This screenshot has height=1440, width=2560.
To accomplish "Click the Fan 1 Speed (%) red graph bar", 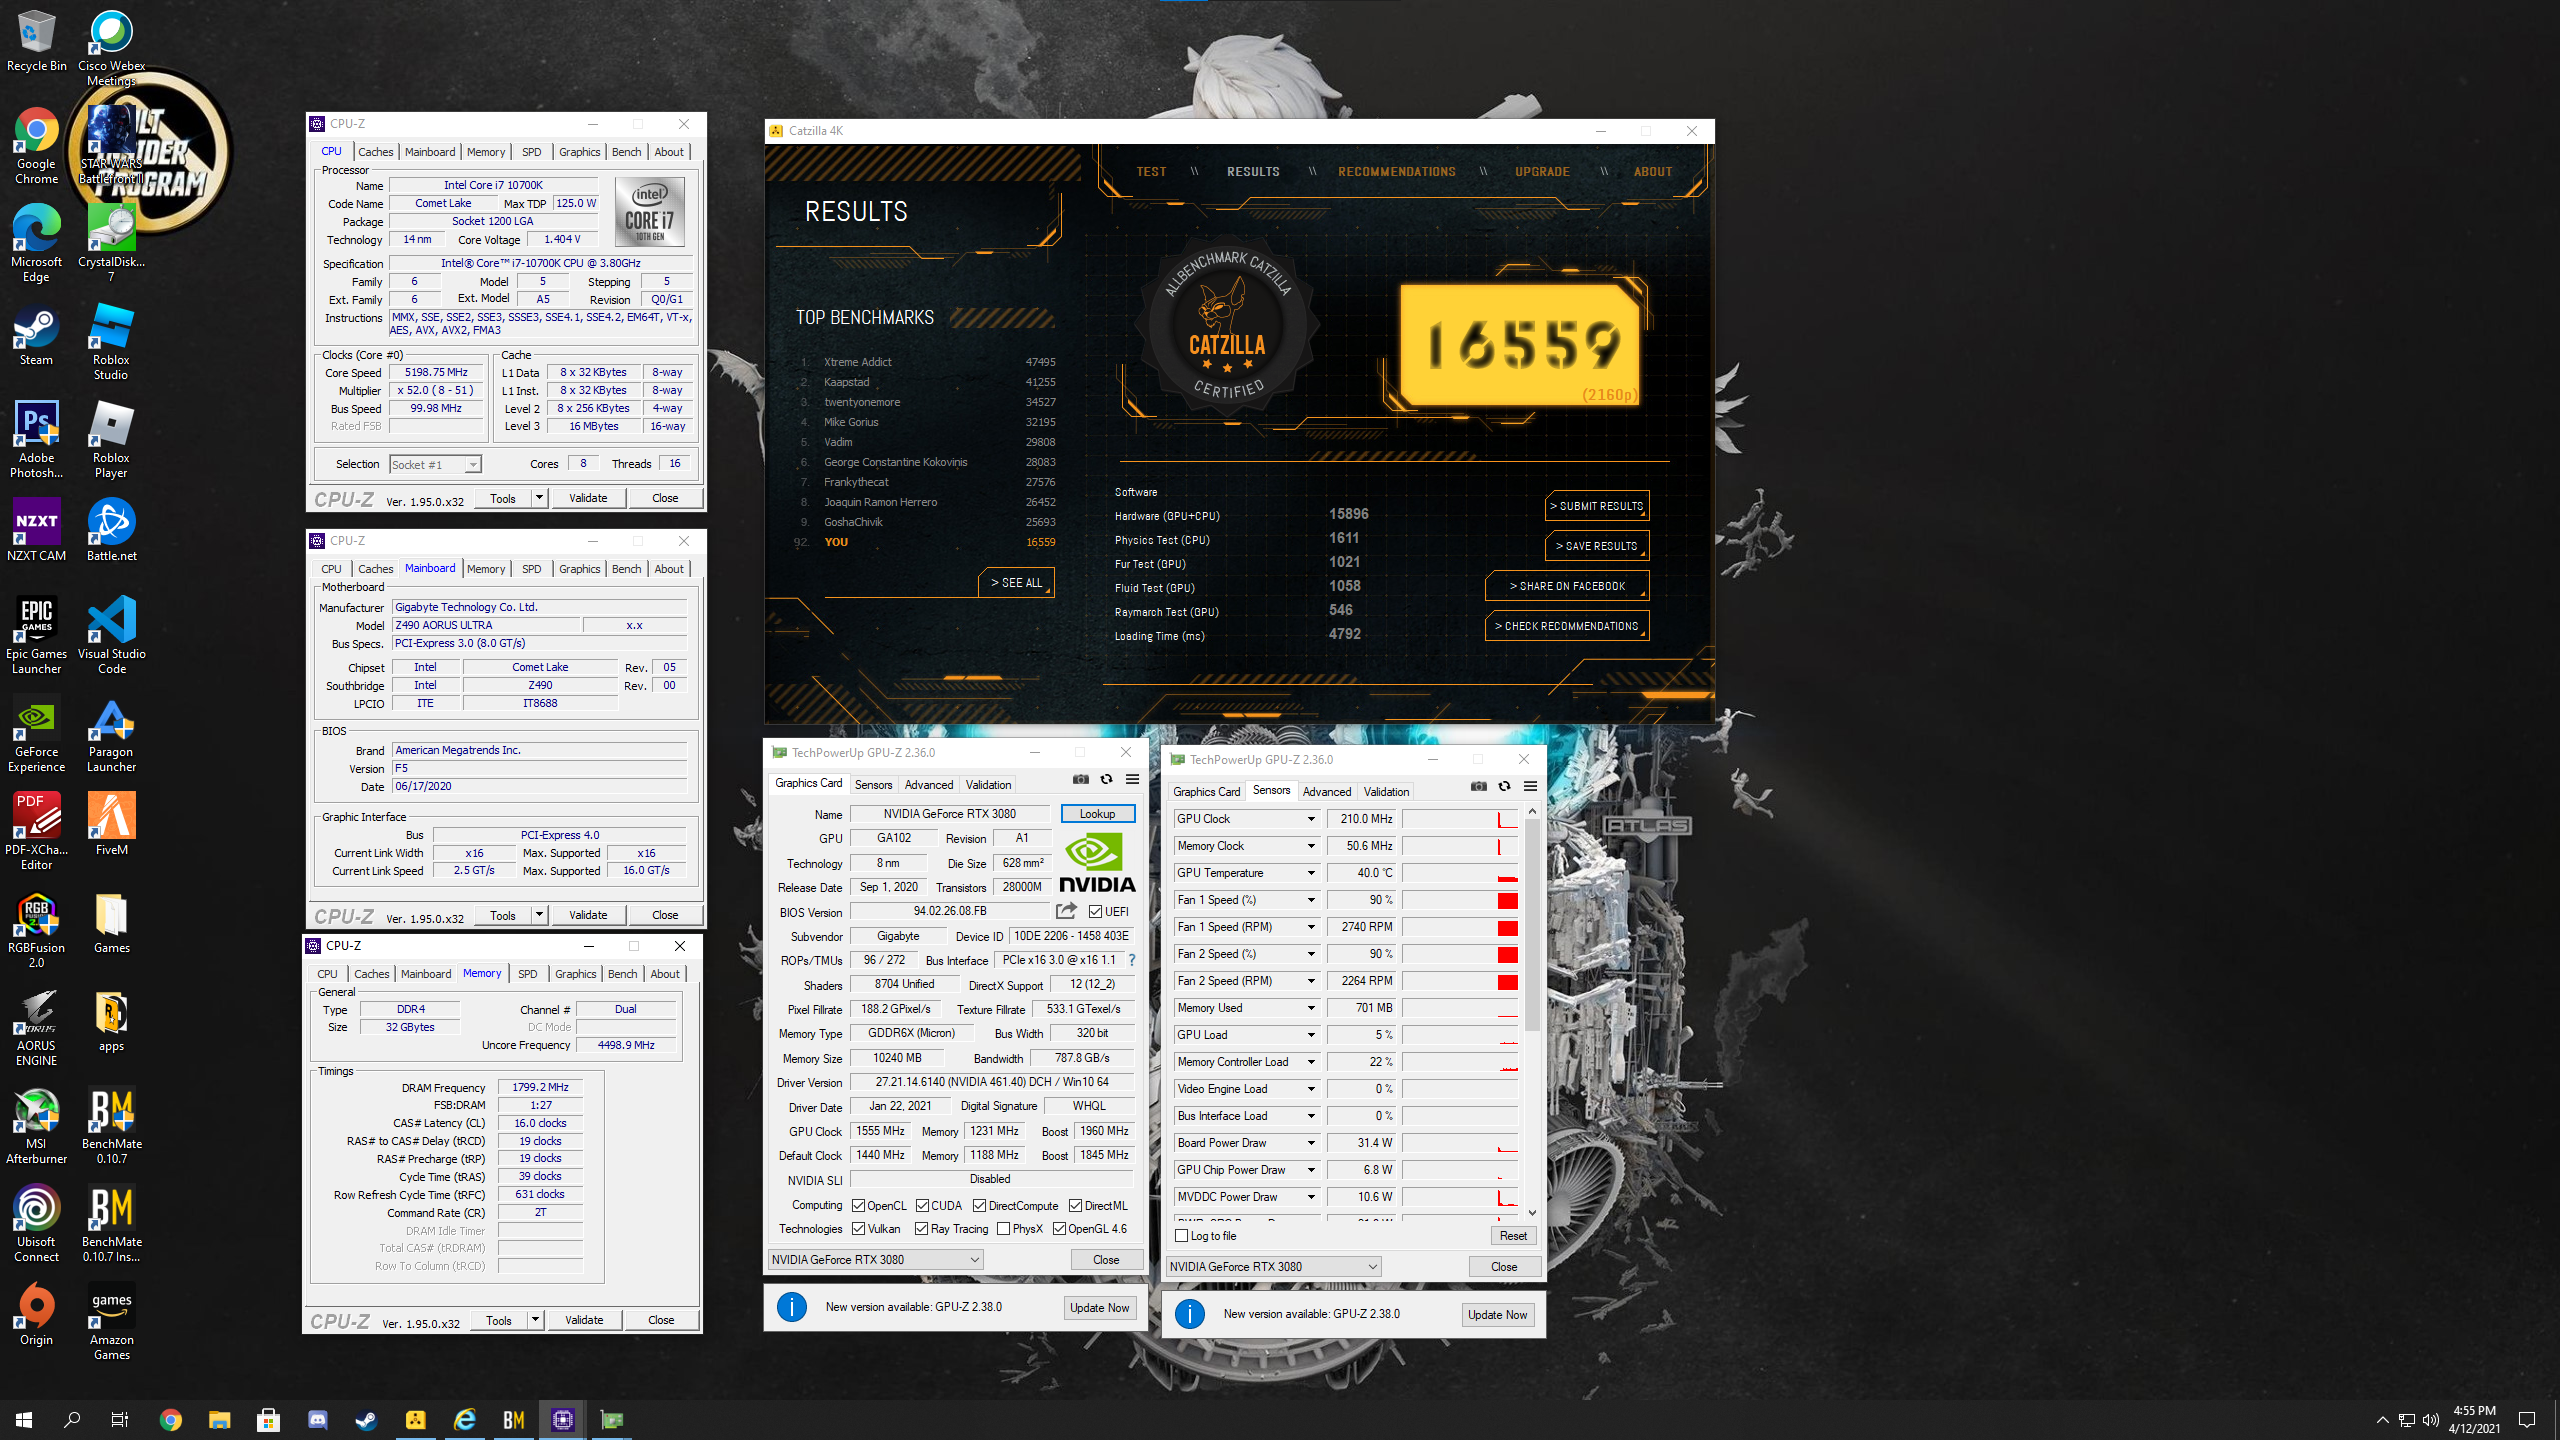I will [x=1507, y=900].
